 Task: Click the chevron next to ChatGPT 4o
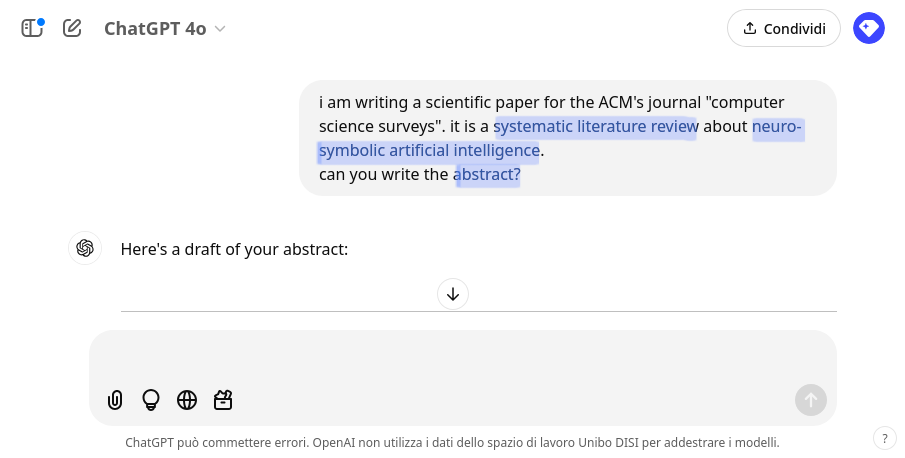220,29
